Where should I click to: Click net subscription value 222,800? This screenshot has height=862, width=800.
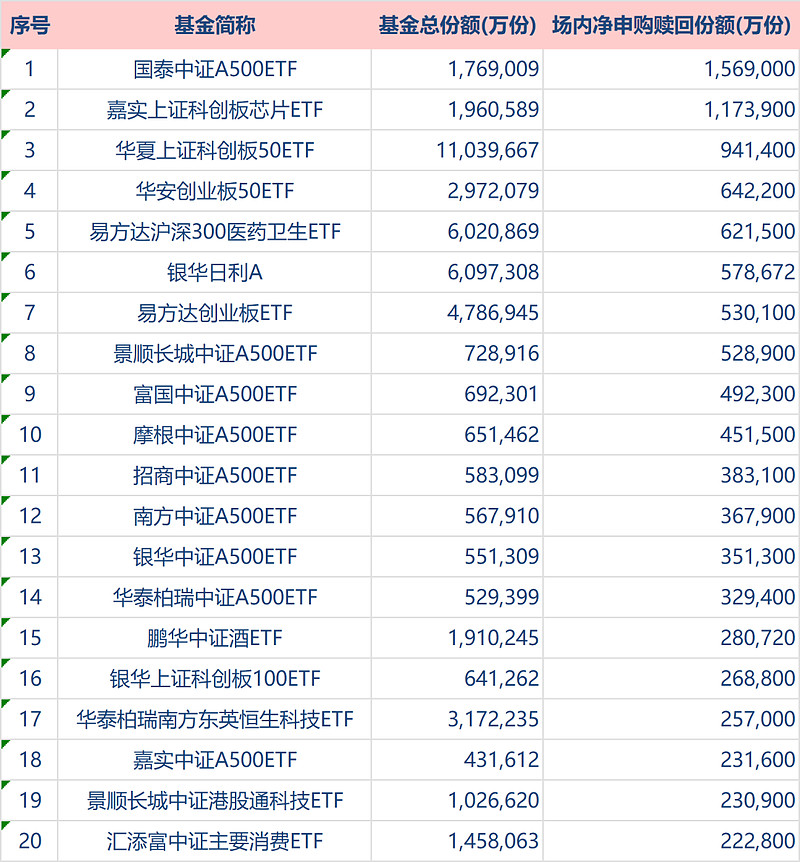pyautogui.click(x=758, y=842)
